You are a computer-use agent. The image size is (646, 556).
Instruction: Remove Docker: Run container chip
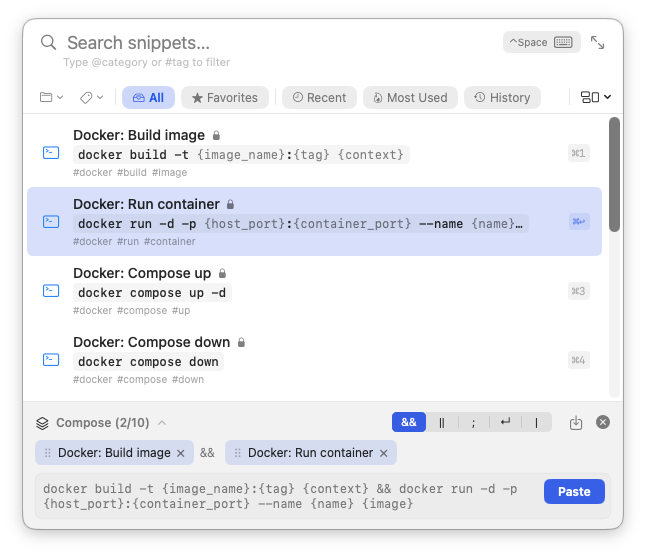(384, 453)
